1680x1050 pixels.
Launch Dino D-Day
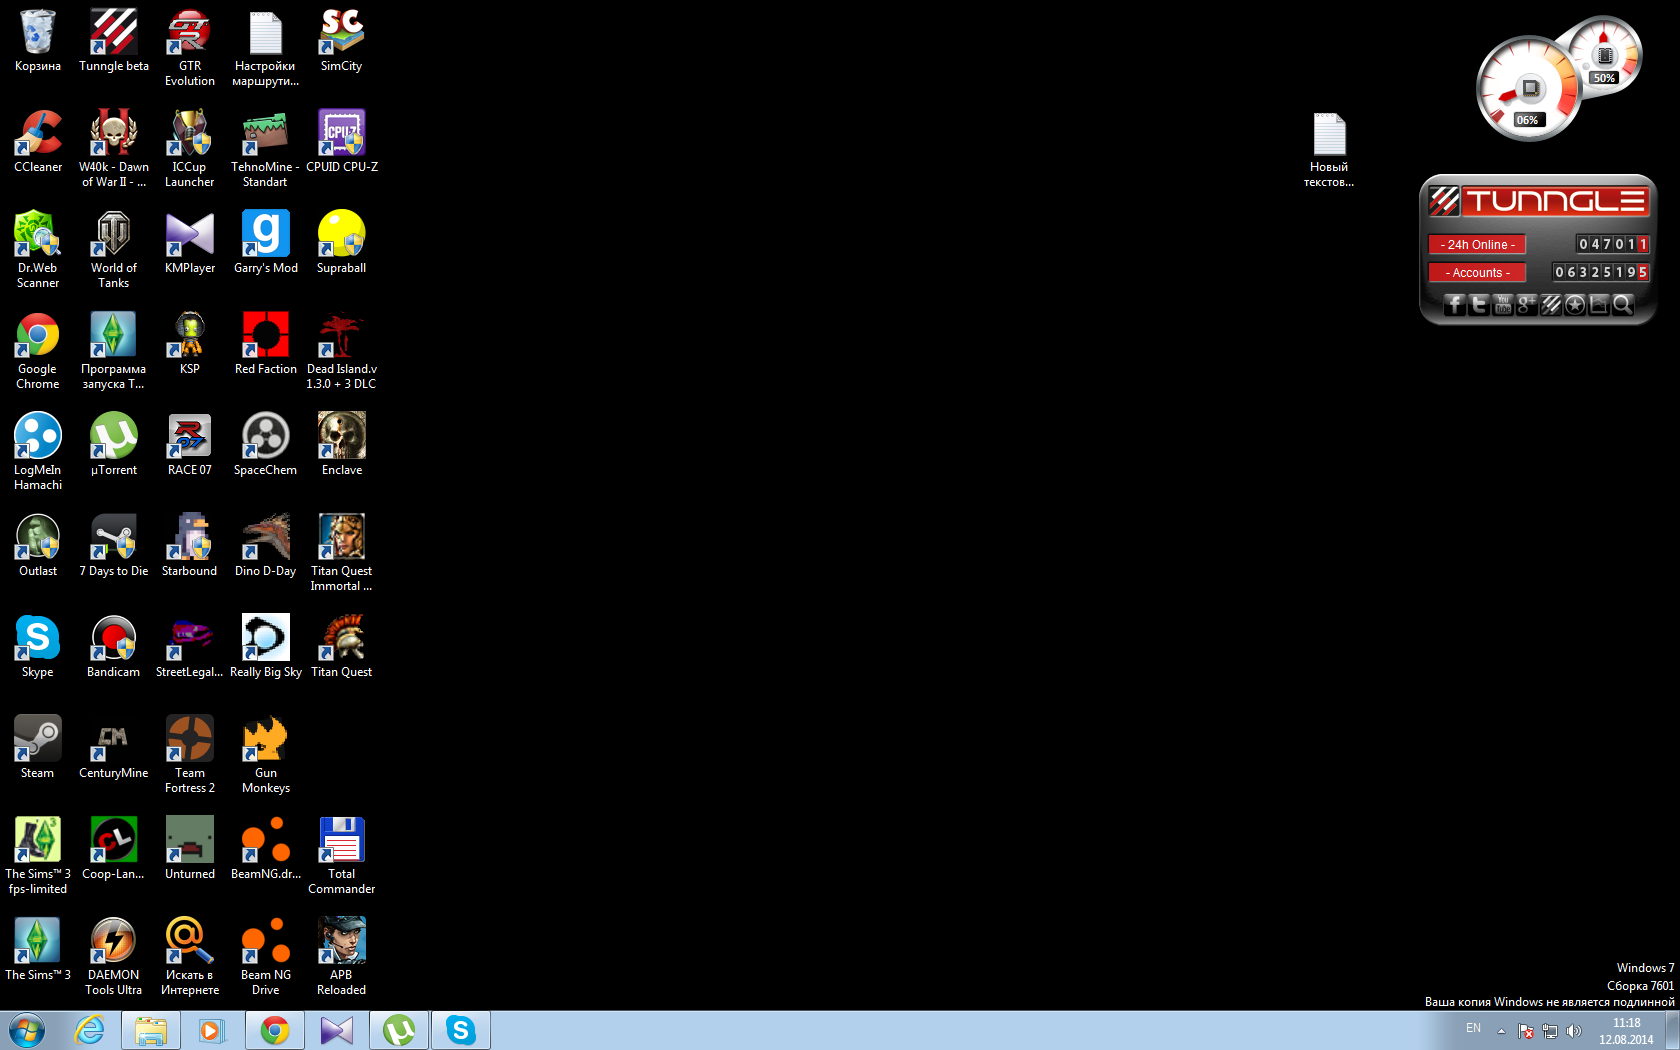(x=266, y=546)
